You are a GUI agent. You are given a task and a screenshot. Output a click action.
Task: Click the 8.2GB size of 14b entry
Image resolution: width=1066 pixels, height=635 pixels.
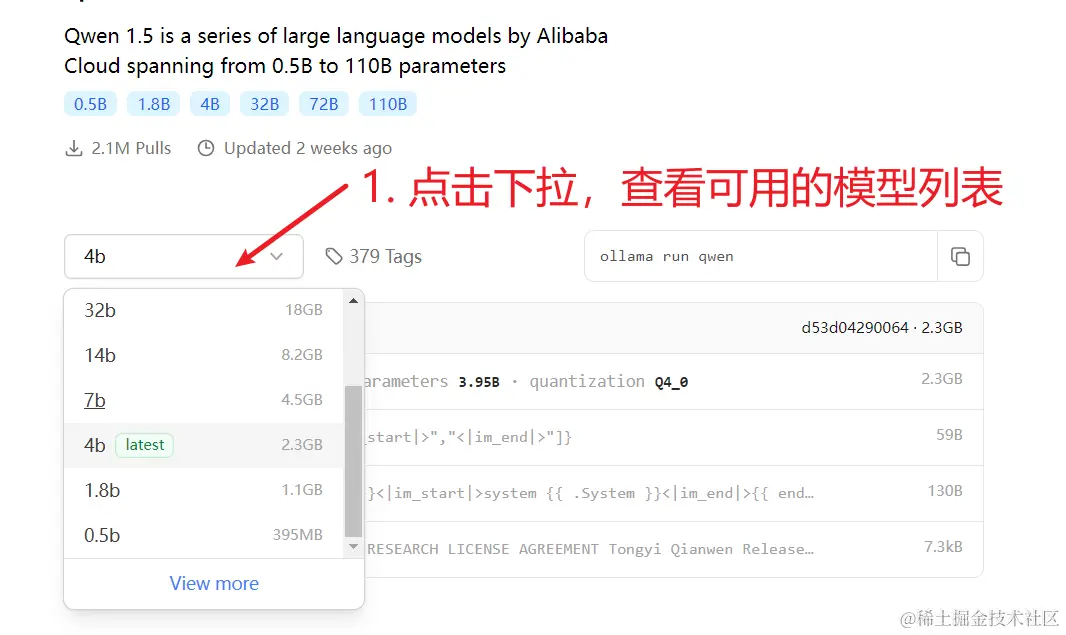click(x=302, y=355)
